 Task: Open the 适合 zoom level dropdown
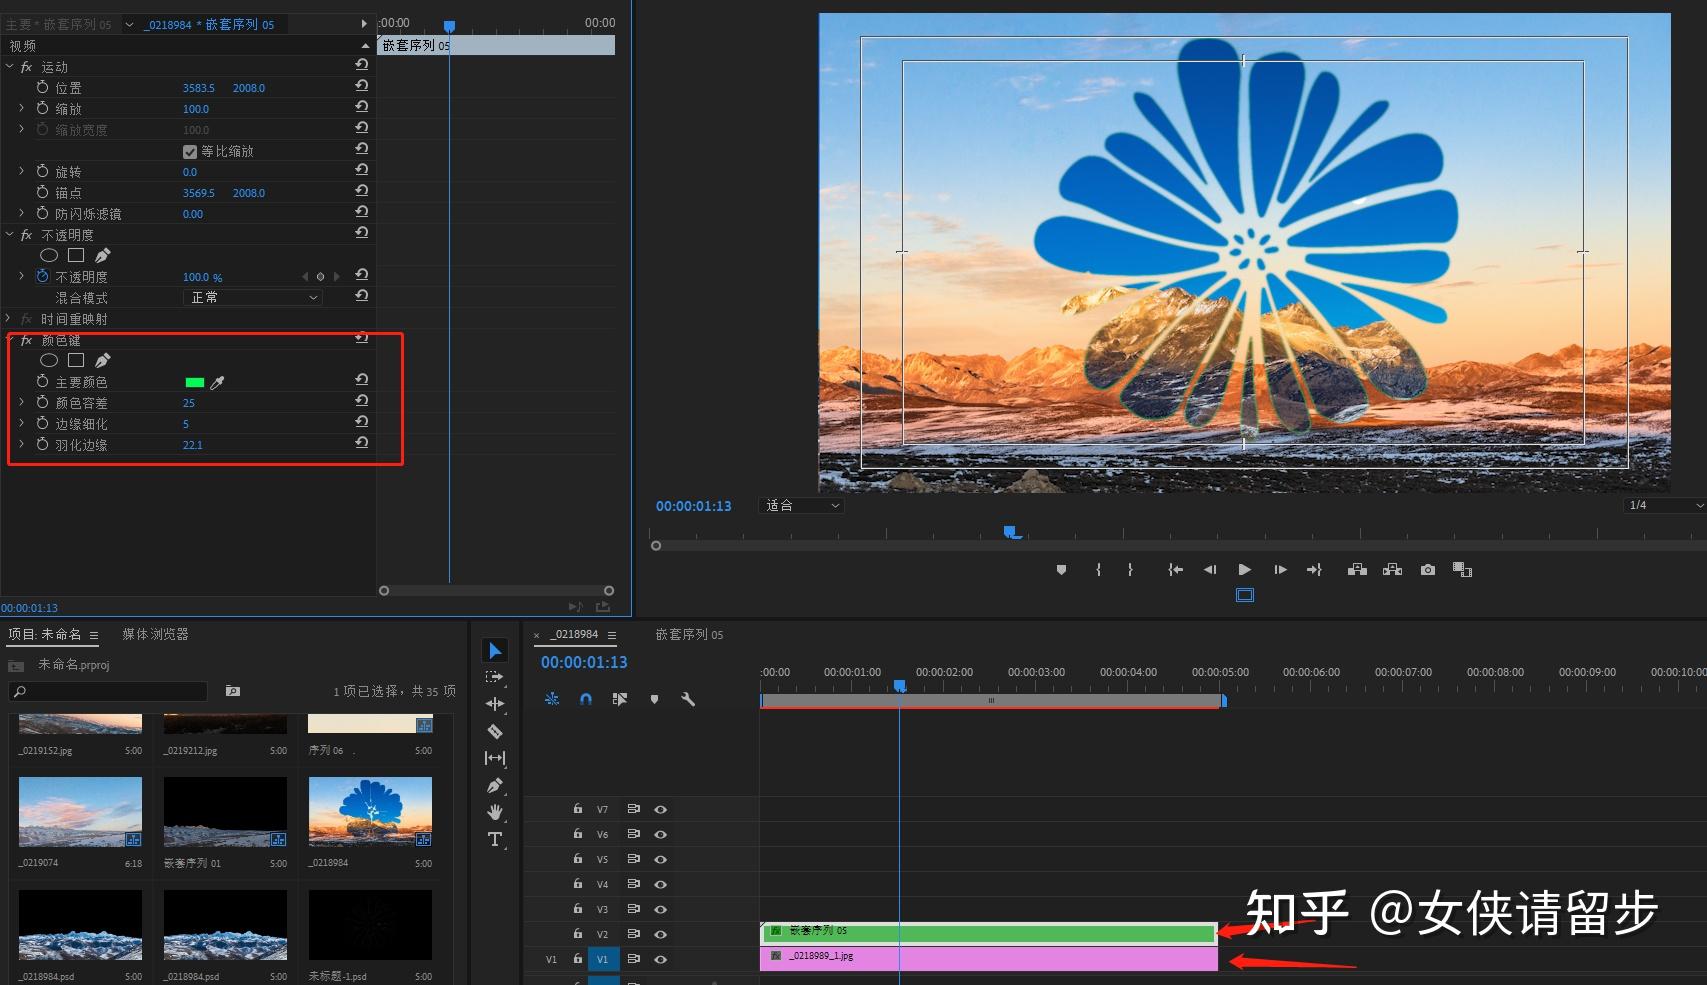point(800,506)
